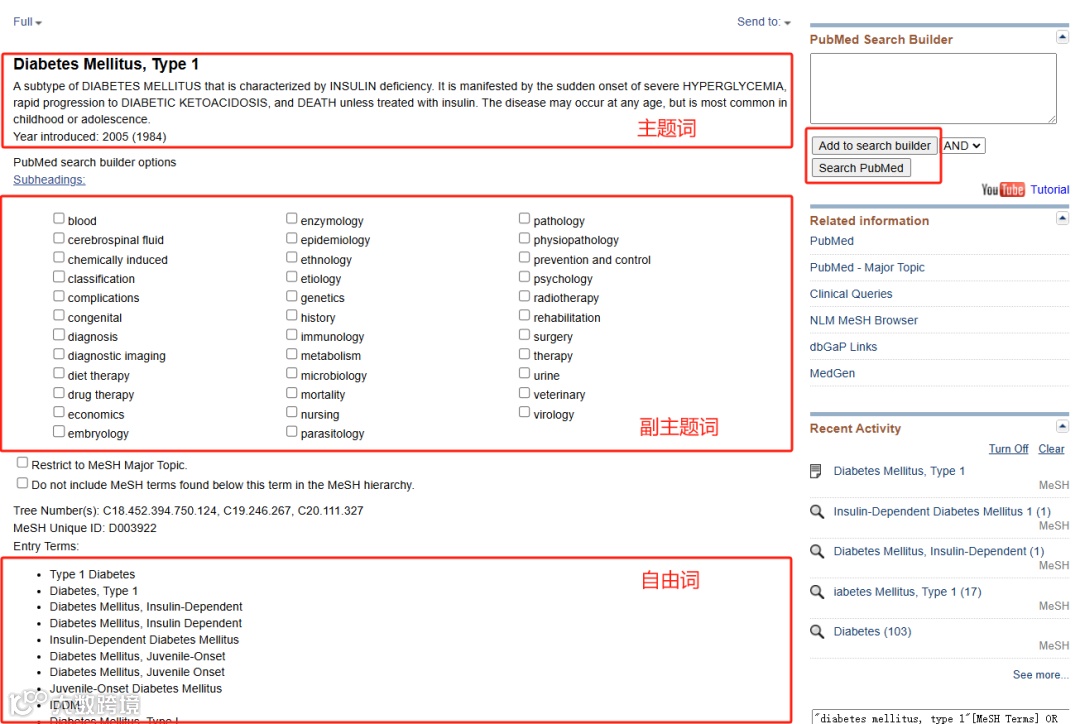Collapse the PubMed Search Builder panel

click(x=1062, y=37)
